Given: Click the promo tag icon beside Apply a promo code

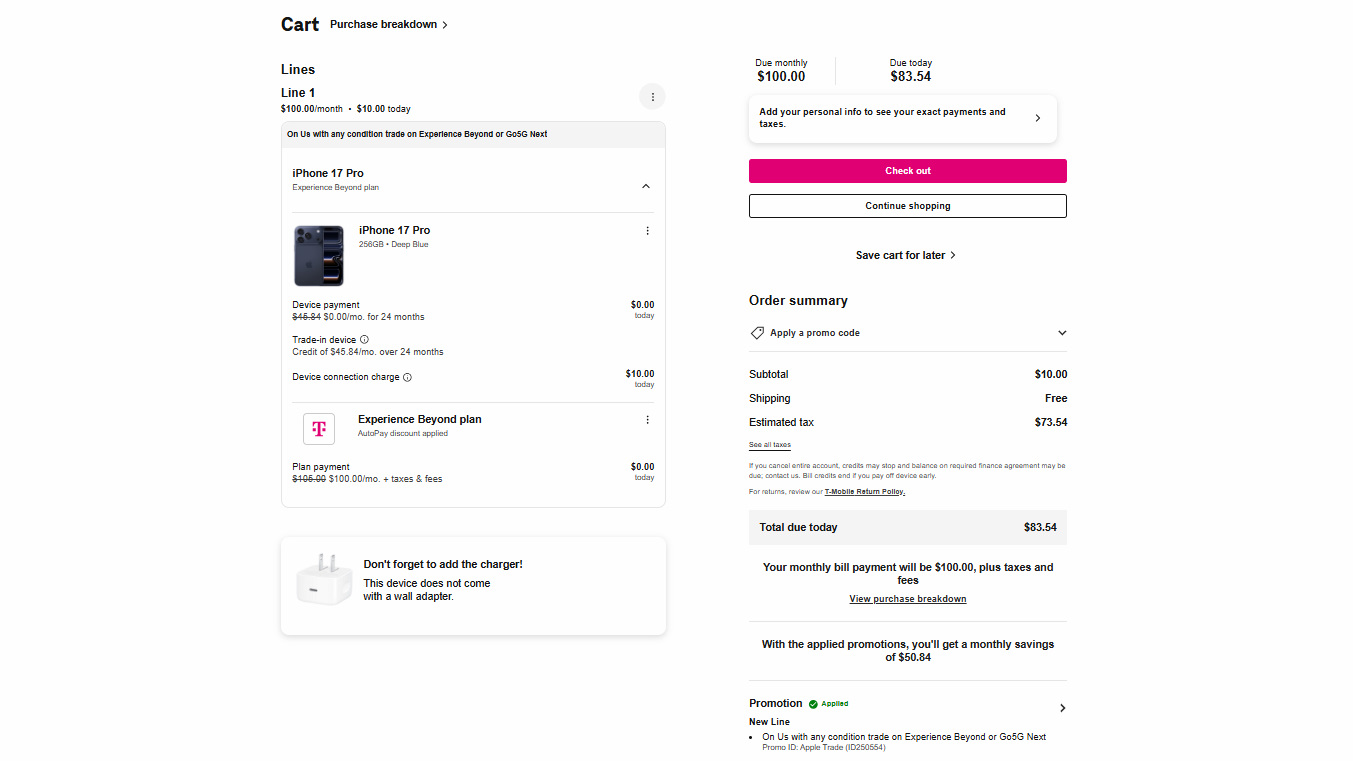Looking at the screenshot, I should pyautogui.click(x=757, y=332).
